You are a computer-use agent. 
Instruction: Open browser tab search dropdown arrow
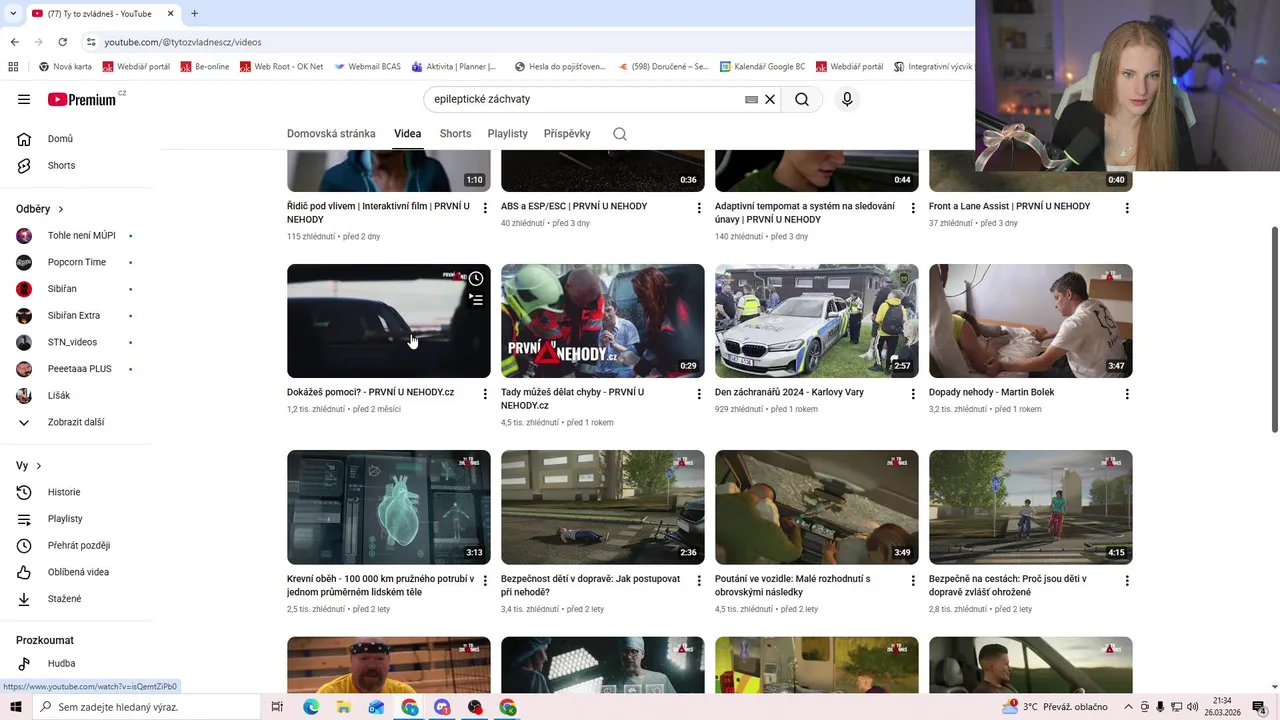coord(12,13)
